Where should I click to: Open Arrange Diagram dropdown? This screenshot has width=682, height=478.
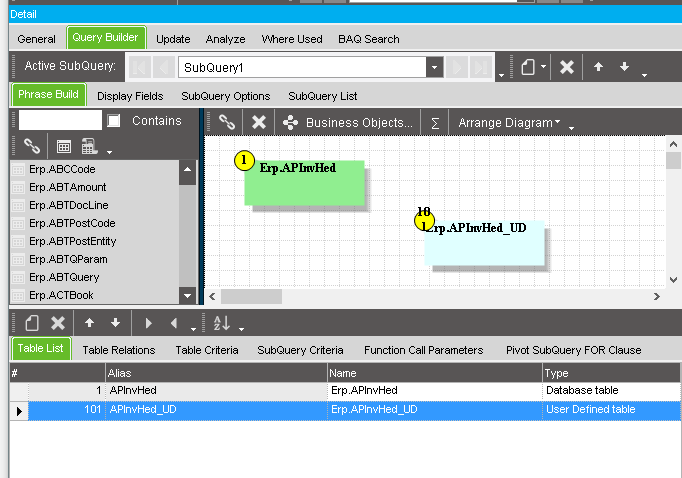(509, 123)
